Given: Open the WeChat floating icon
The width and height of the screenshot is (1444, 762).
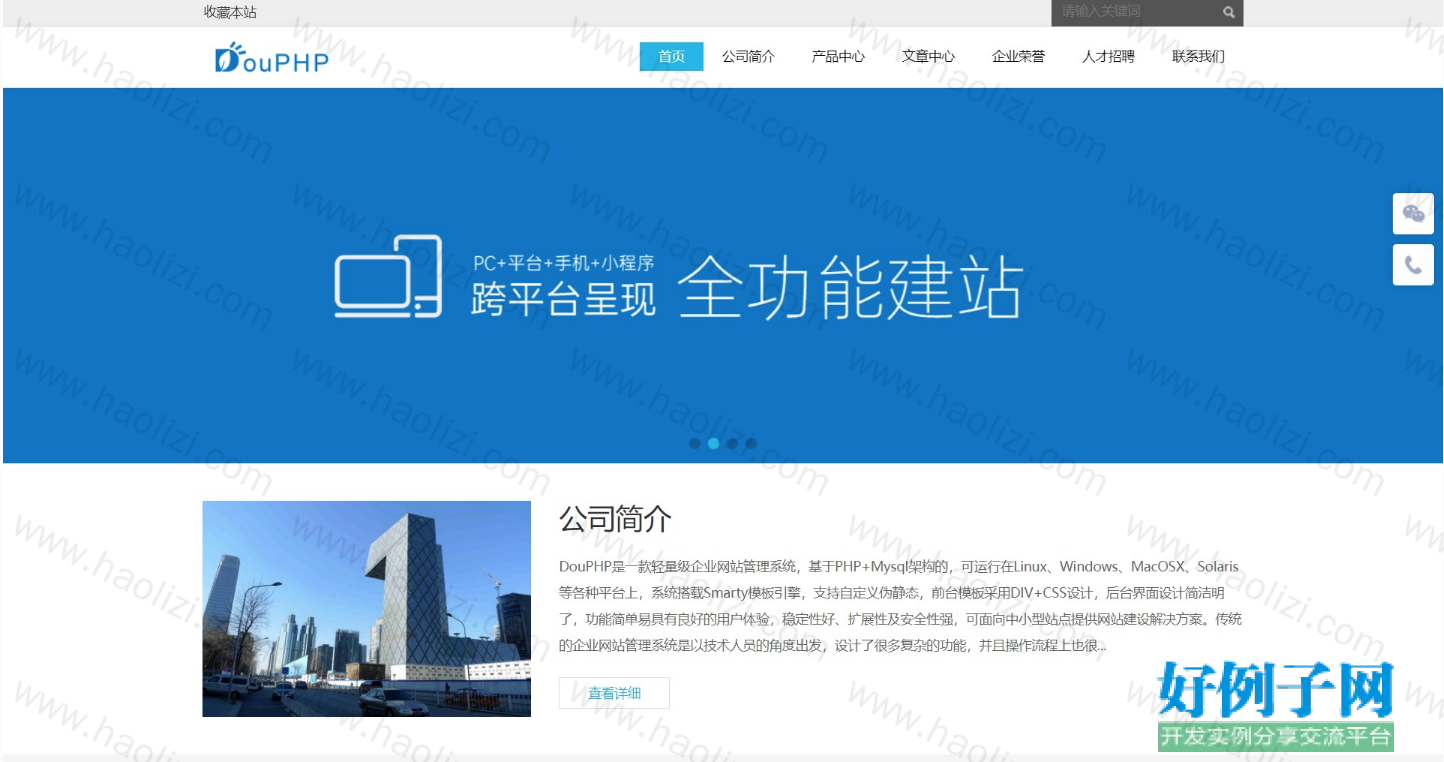Looking at the screenshot, I should [1413, 214].
